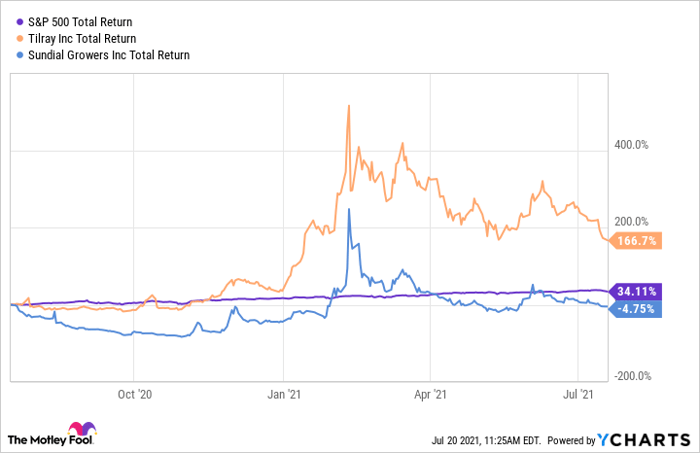
Task: Click the -200.0% y-axis label
Action: 633,377
